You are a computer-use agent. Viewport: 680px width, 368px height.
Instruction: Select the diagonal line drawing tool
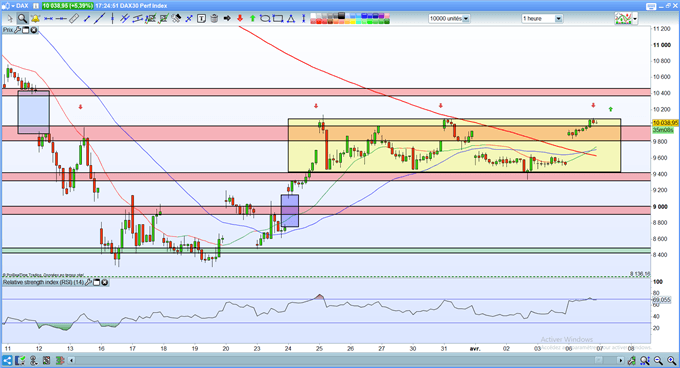pyautogui.click(x=99, y=19)
